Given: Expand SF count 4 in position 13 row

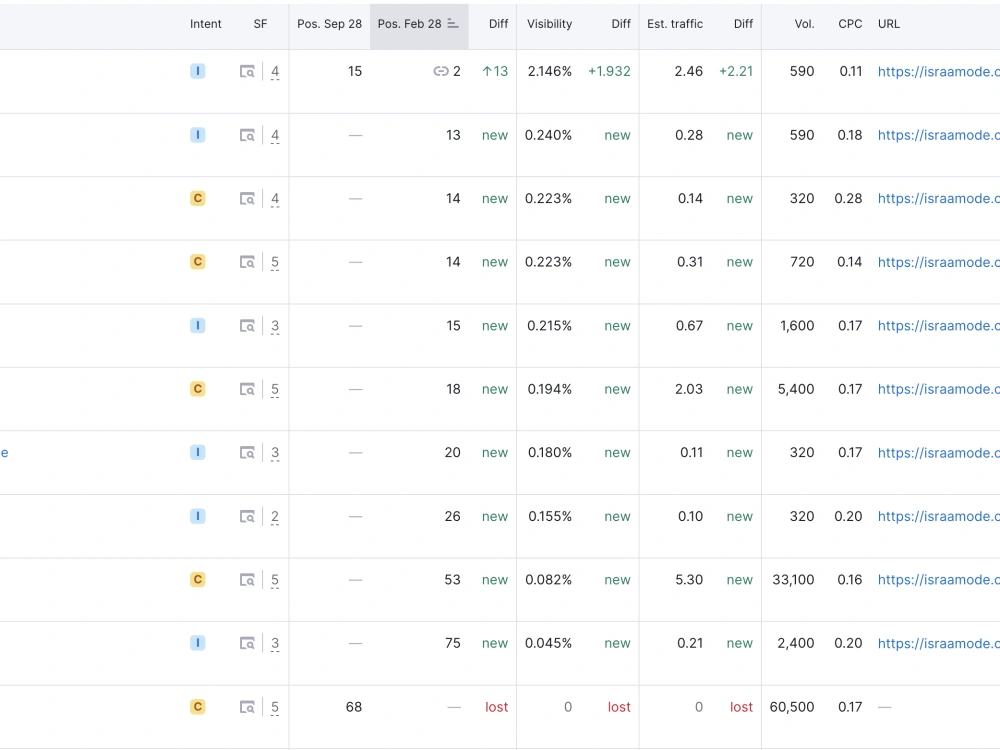Looking at the screenshot, I should (x=275, y=136).
